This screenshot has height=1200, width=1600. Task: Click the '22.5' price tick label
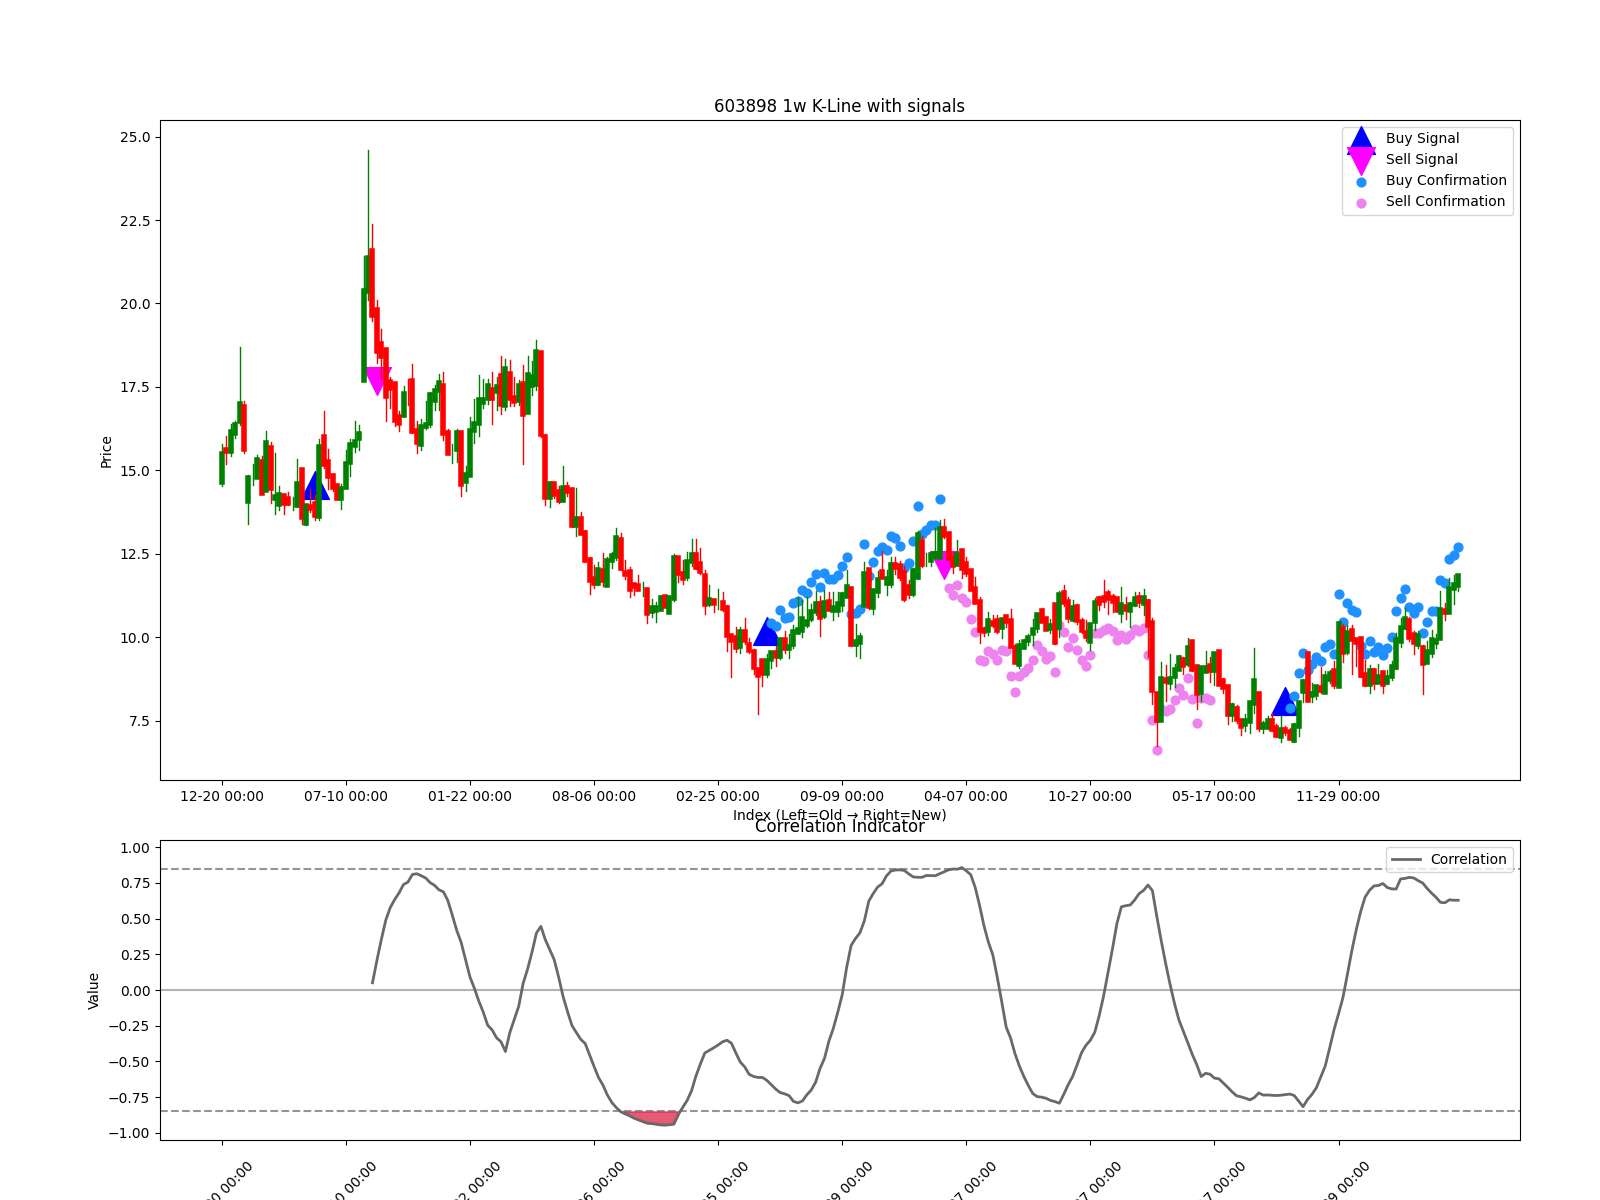pyautogui.click(x=133, y=221)
